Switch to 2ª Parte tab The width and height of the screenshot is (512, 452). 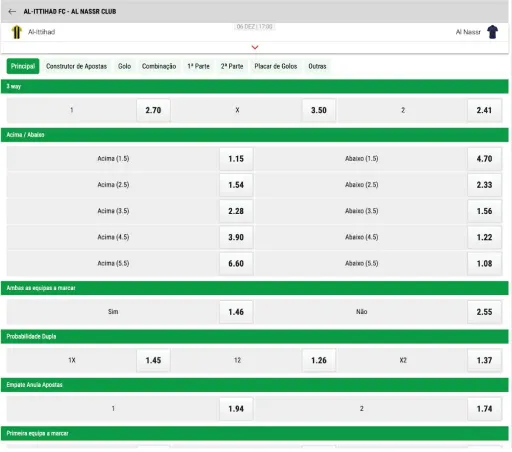(x=232, y=66)
